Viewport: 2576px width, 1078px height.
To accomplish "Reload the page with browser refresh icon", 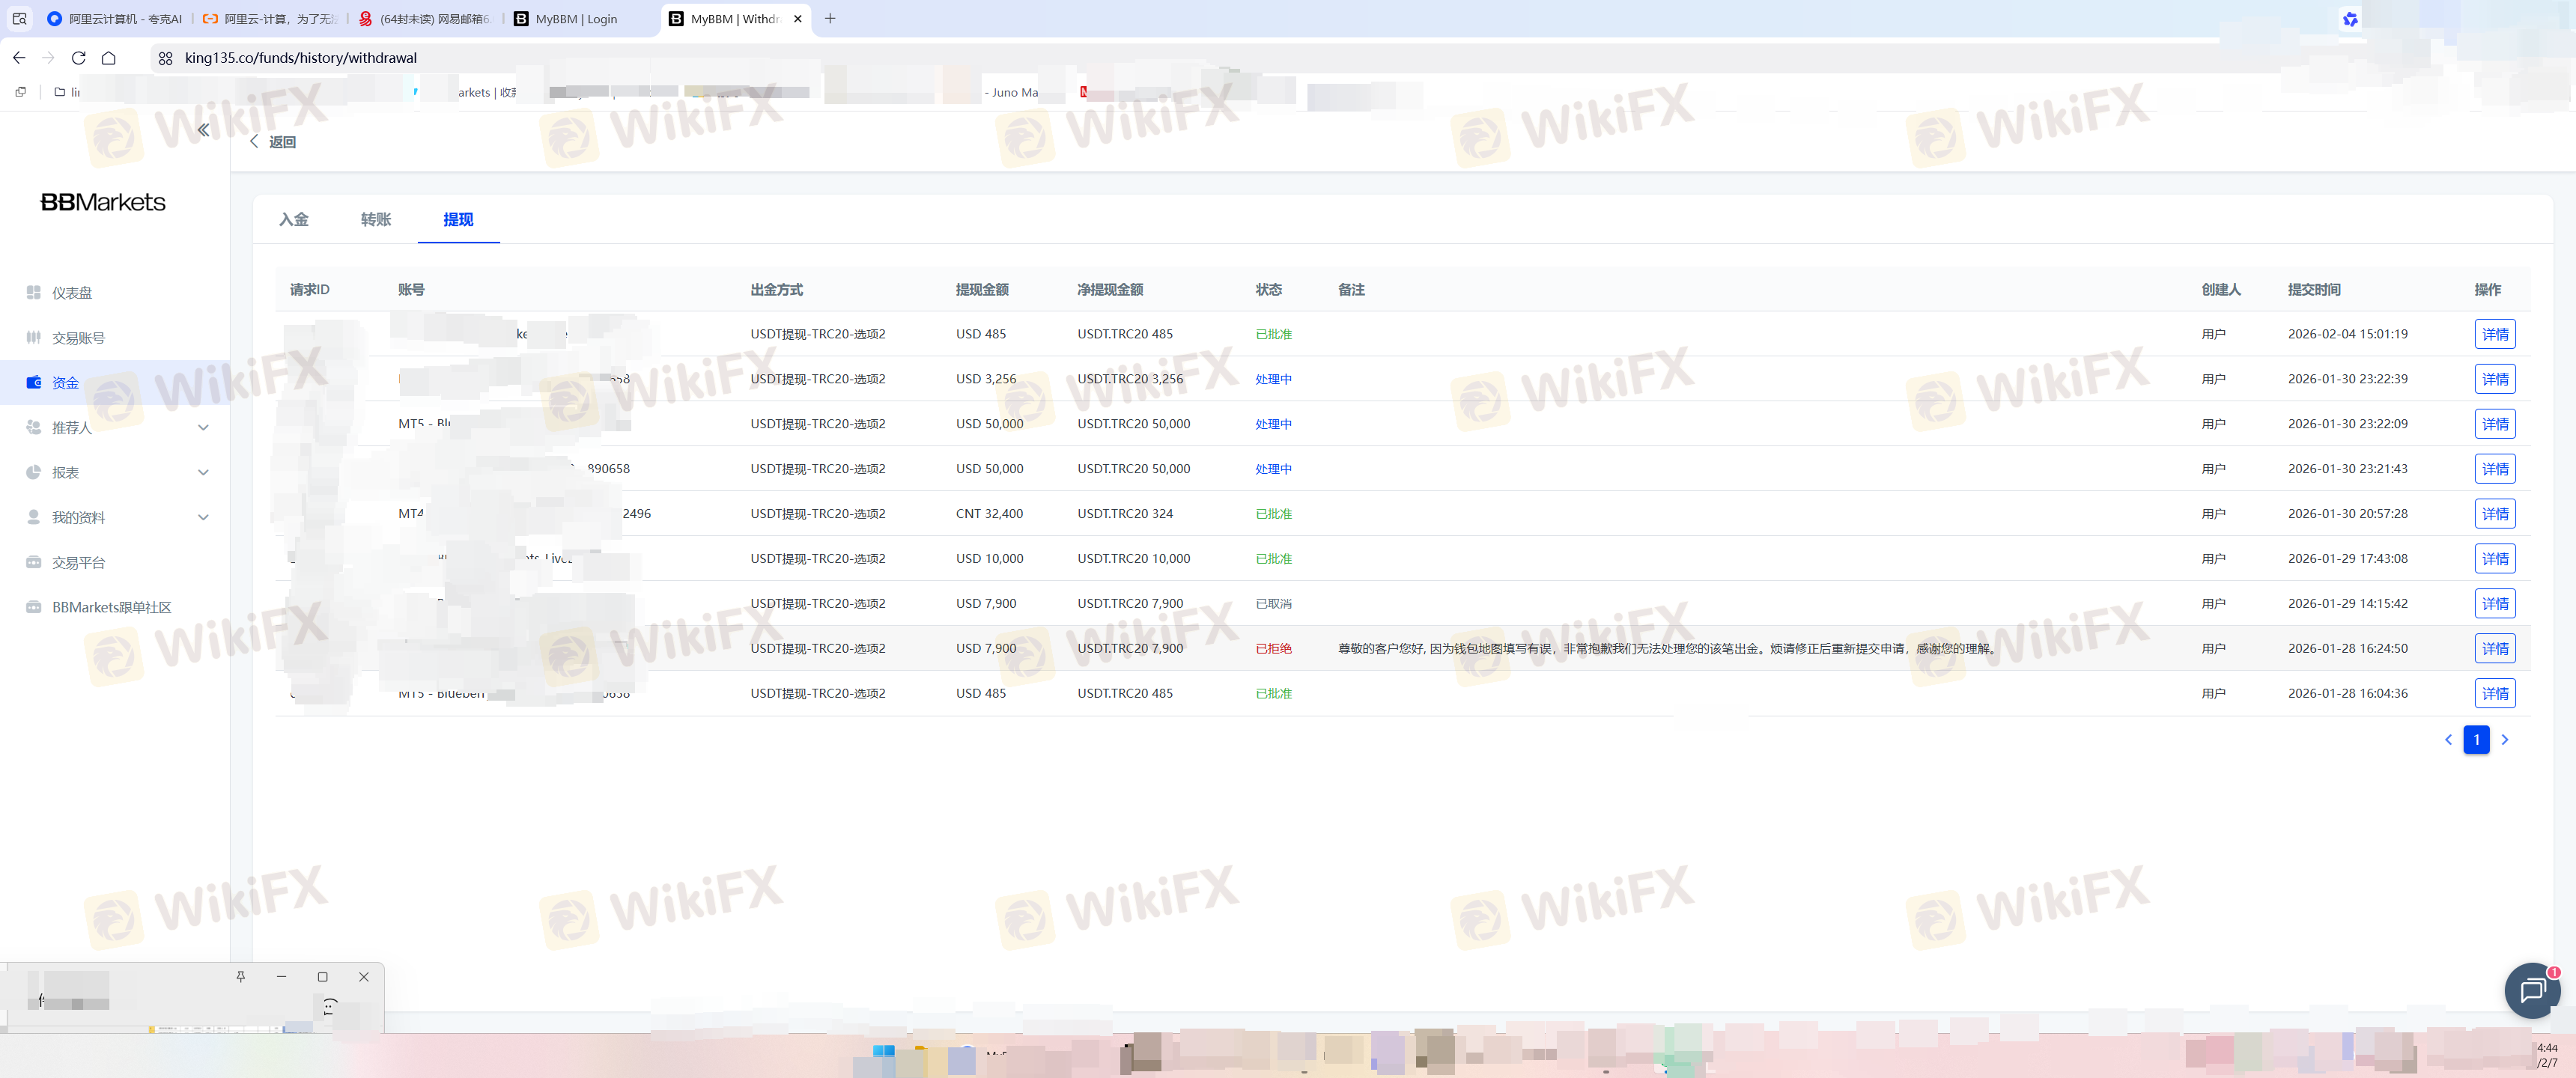I will click(78, 58).
